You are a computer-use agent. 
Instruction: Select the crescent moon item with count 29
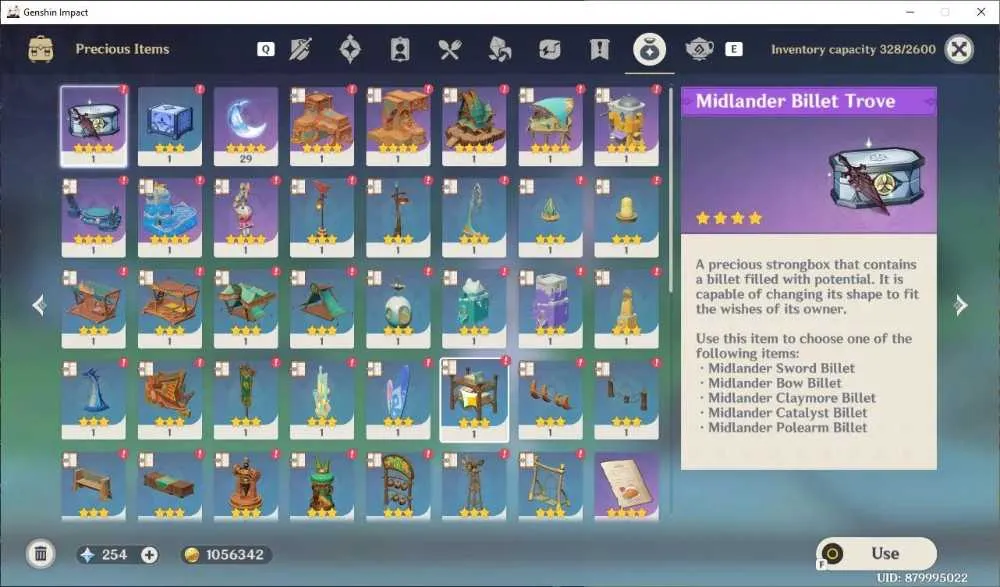[246, 126]
